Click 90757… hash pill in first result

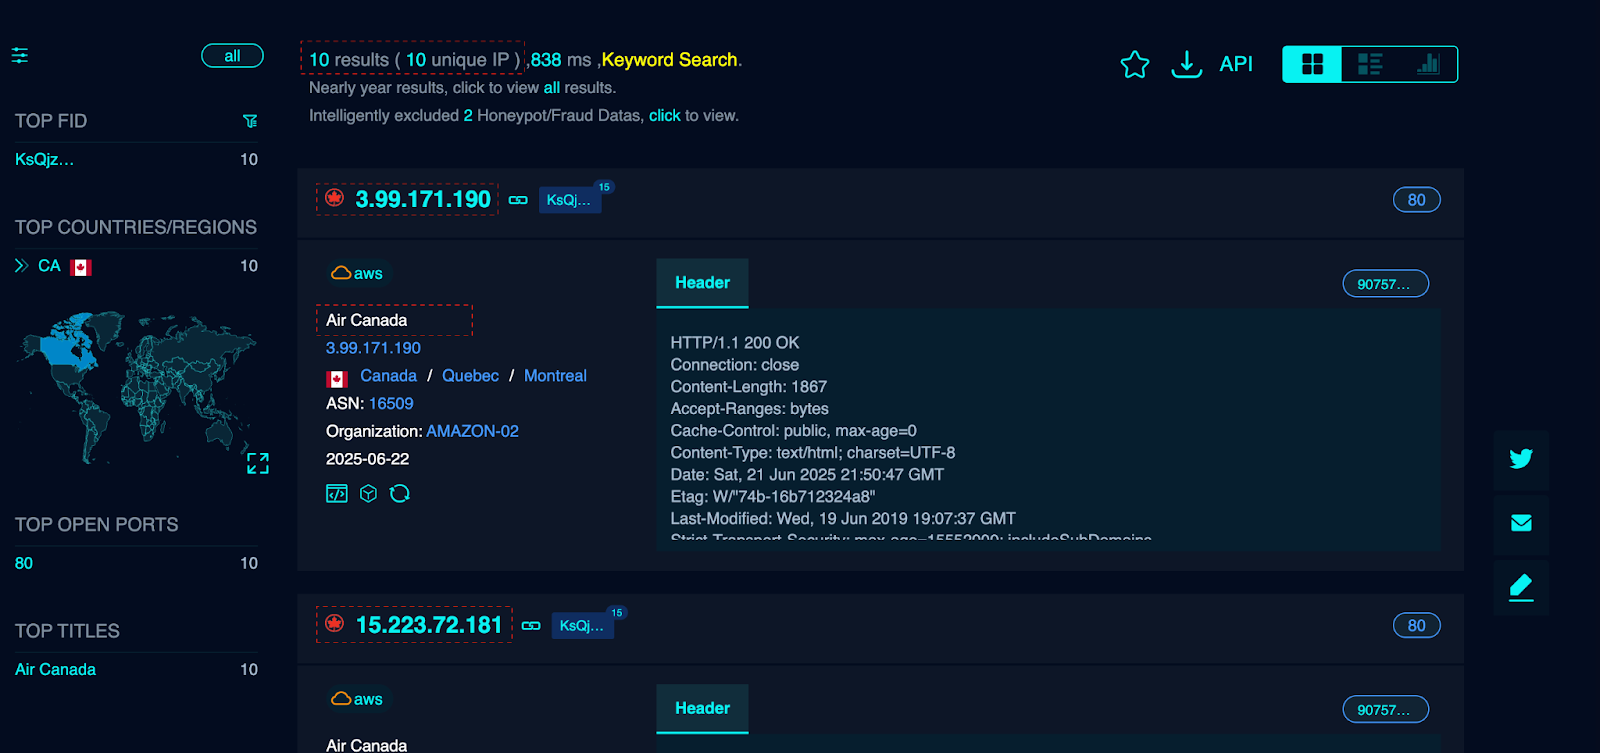tap(1385, 284)
